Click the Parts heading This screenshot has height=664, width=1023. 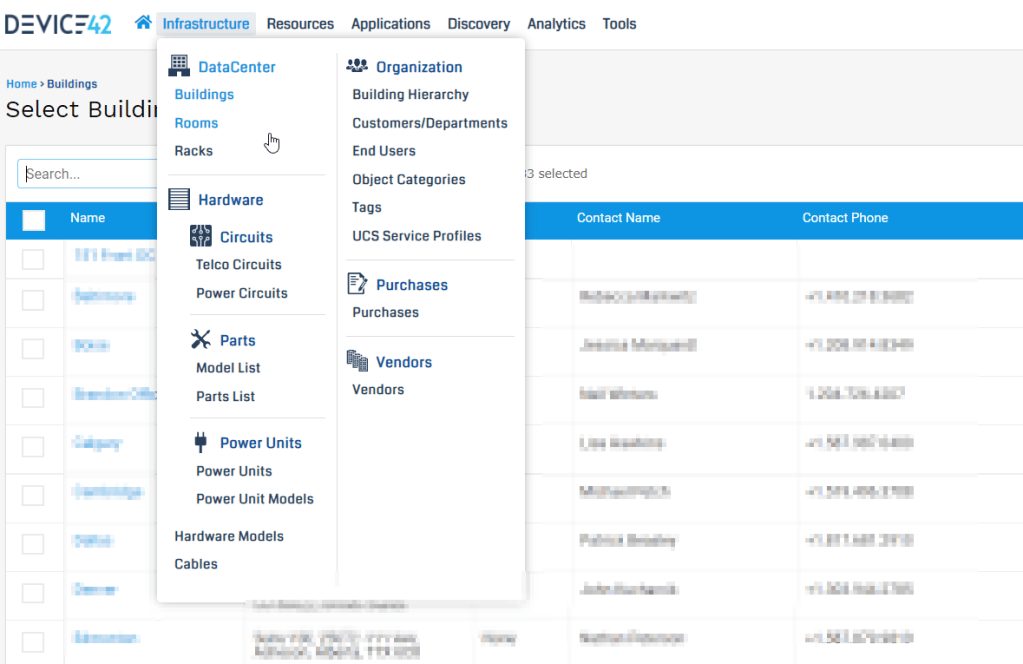click(237, 340)
